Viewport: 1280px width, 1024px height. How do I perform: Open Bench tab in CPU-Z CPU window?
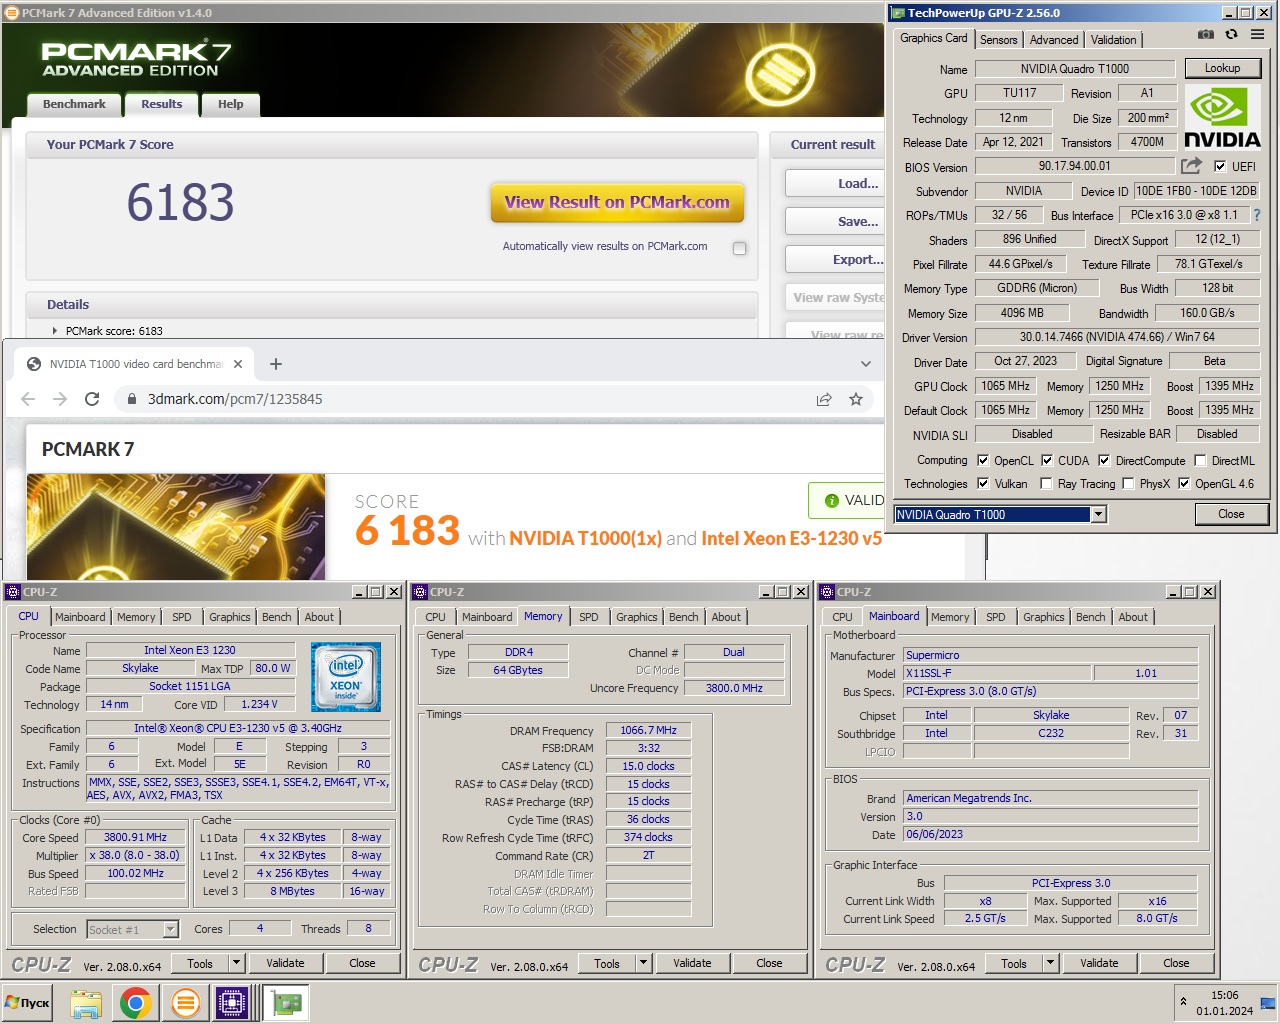pos(277,617)
